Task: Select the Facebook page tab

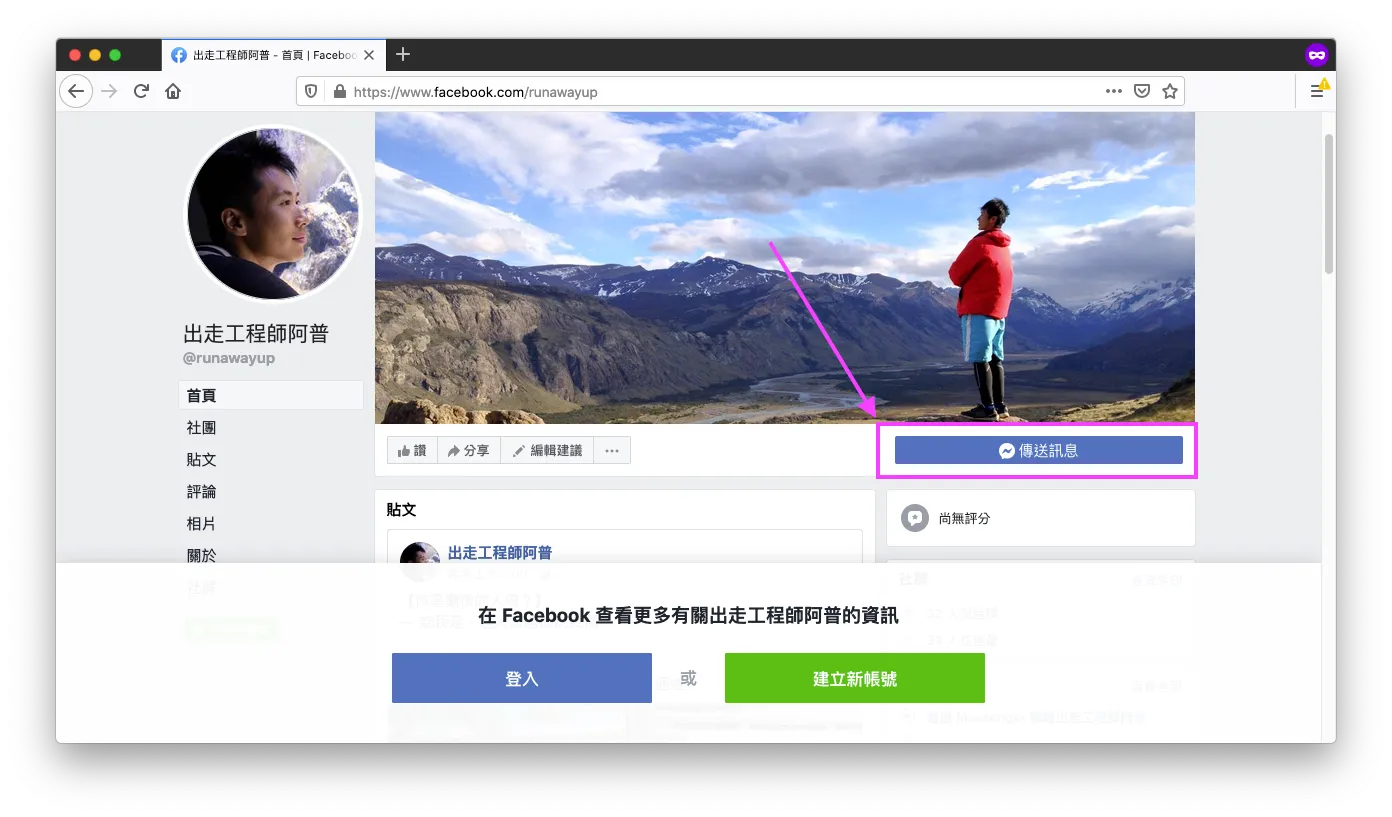Action: click(273, 55)
